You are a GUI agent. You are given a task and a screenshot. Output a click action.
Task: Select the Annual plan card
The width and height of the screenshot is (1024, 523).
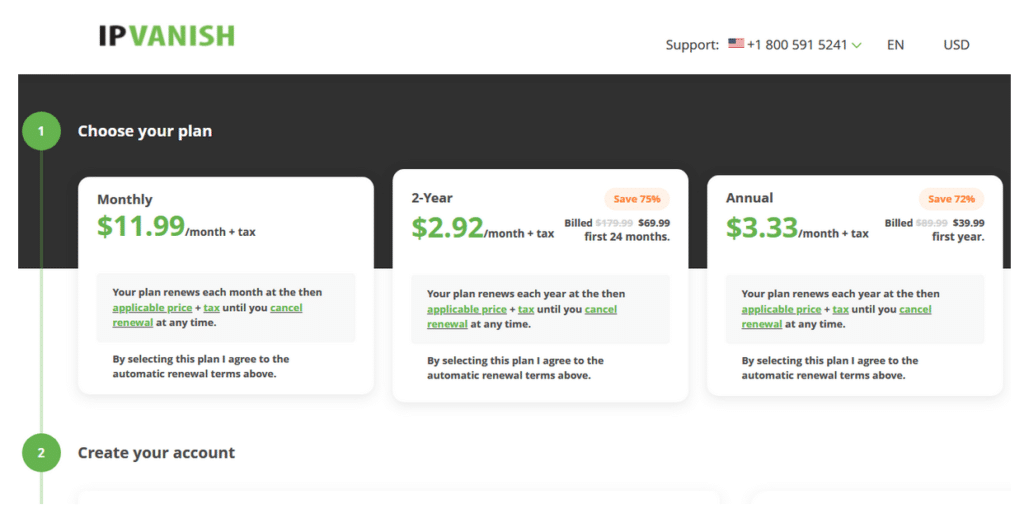(854, 285)
